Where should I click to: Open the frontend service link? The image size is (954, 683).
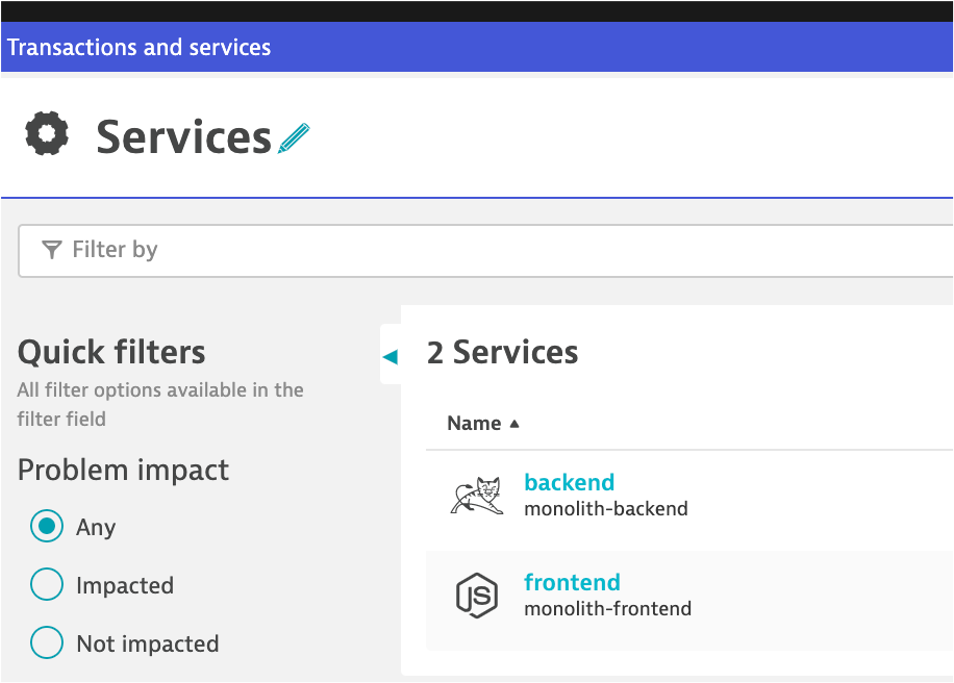click(572, 582)
